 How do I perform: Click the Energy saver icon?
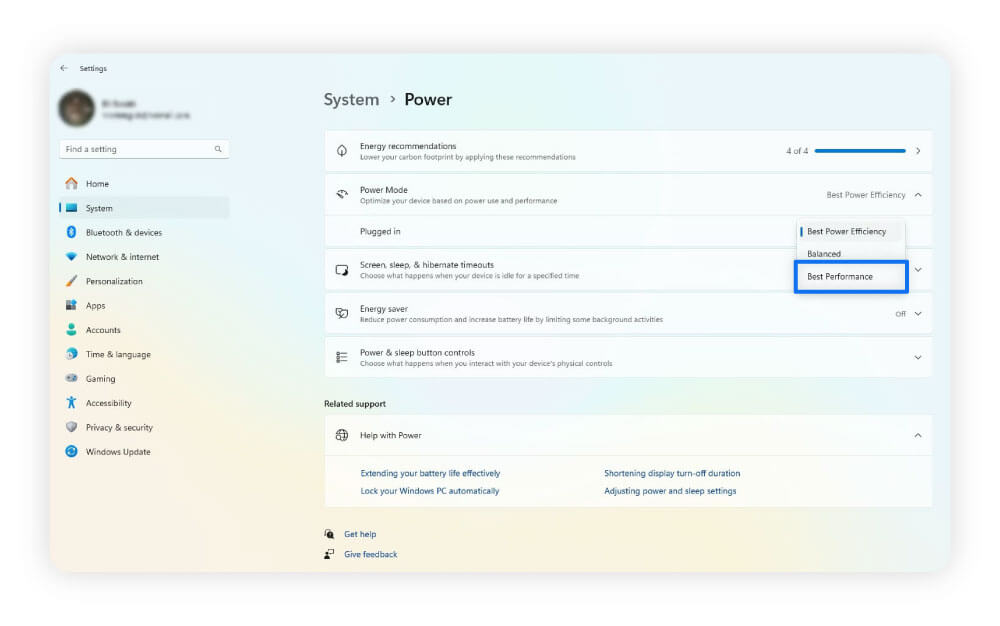tap(342, 313)
